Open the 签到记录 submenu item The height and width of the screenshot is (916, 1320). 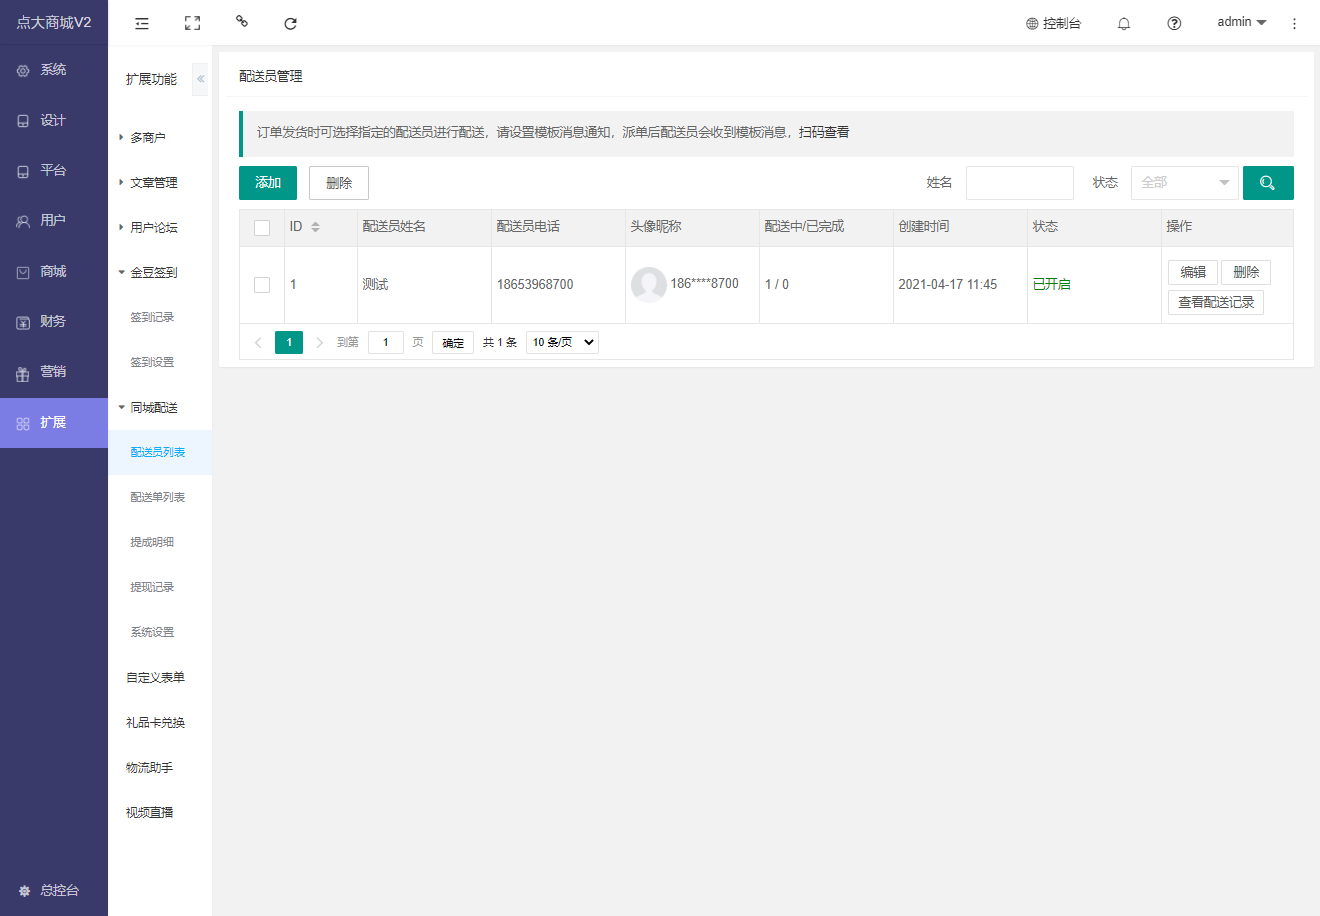click(152, 317)
